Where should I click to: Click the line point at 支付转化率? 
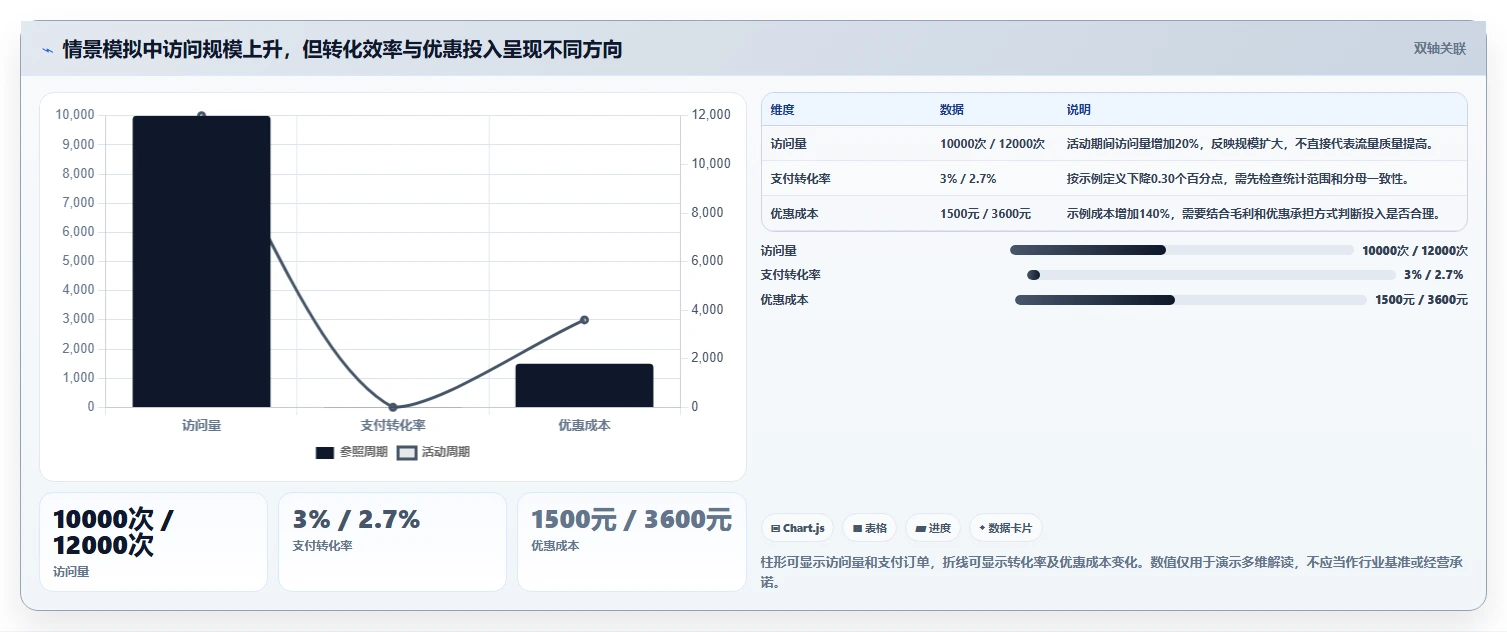click(x=393, y=407)
